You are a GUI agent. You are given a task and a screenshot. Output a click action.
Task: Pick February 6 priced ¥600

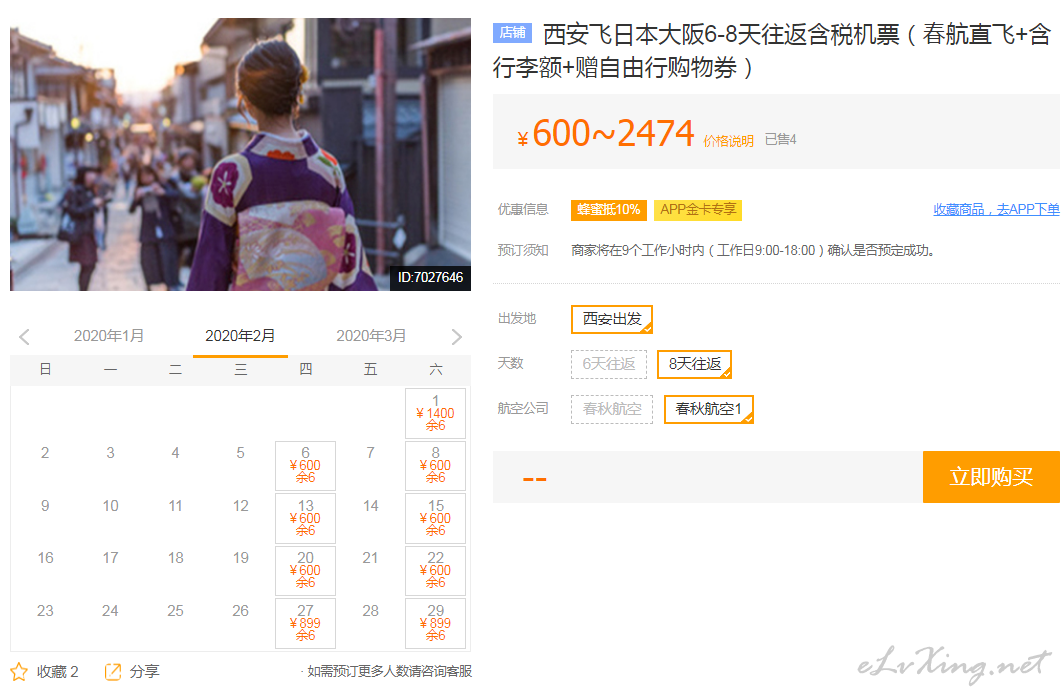click(305, 466)
